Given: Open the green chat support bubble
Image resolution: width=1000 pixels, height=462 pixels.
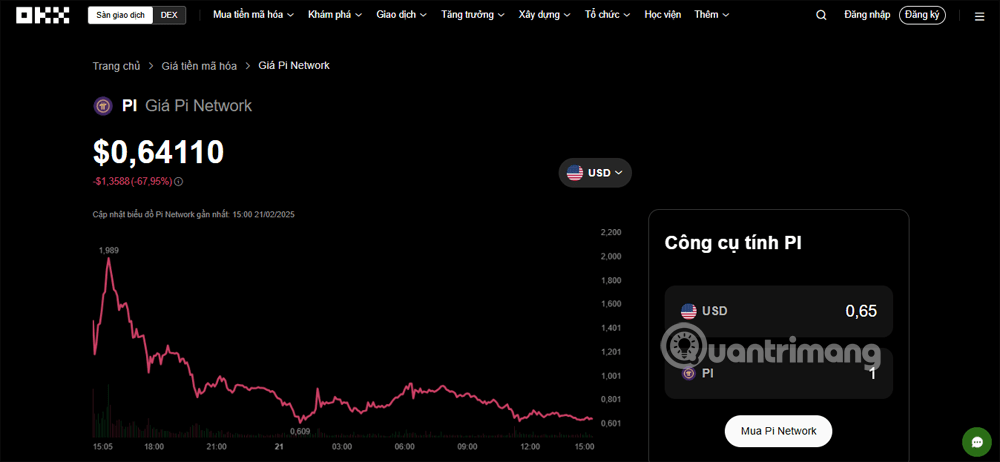Looking at the screenshot, I should pos(976,442).
